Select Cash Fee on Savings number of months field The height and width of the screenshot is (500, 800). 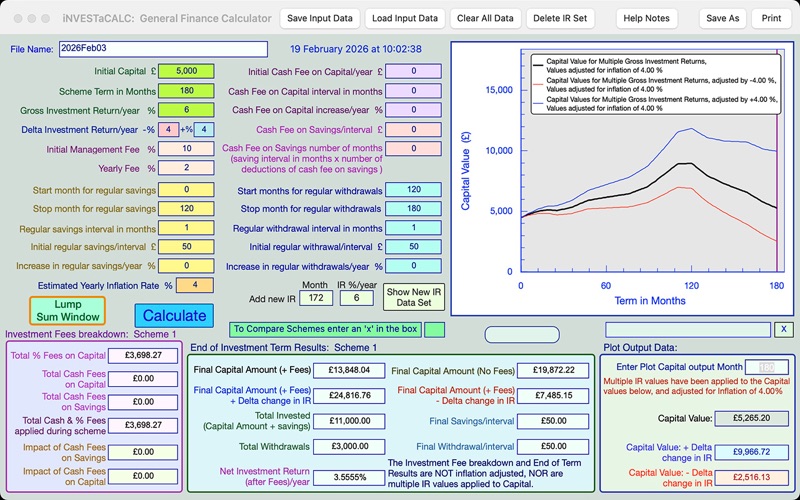point(413,148)
